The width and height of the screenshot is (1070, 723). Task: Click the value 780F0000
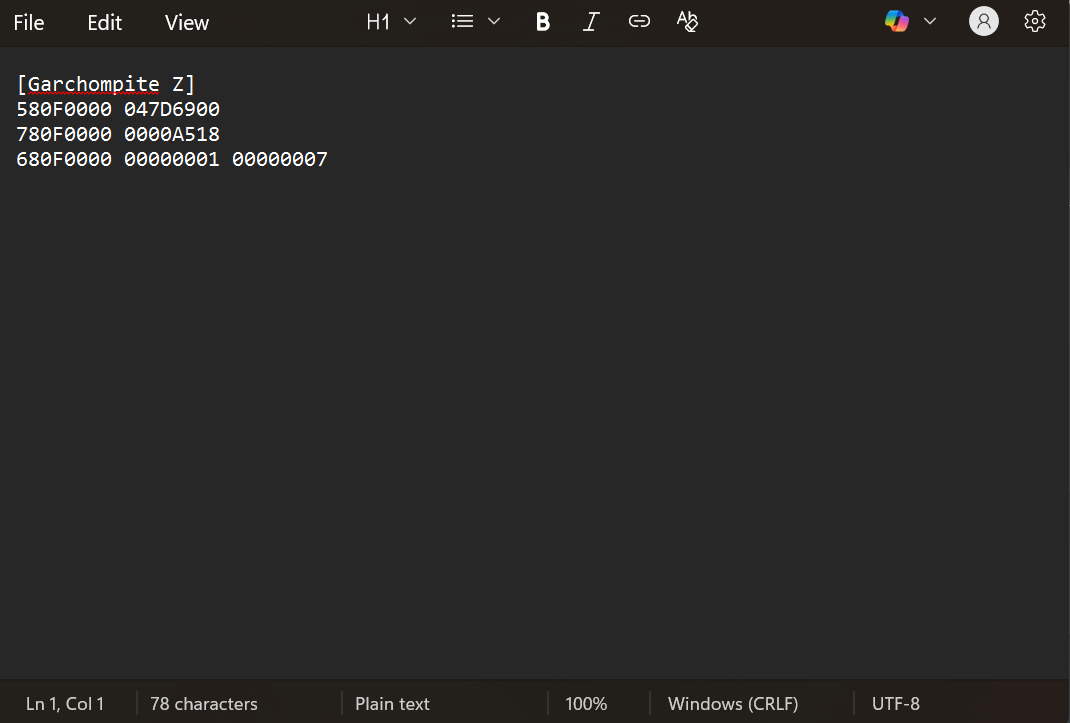pos(64,134)
